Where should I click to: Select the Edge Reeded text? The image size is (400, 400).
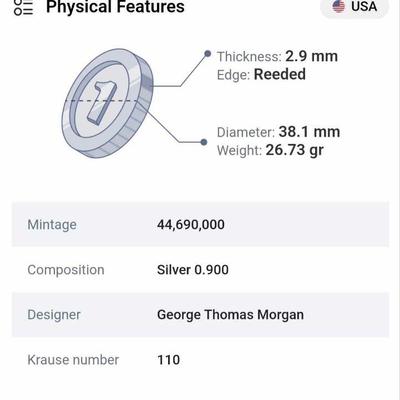coord(261,74)
